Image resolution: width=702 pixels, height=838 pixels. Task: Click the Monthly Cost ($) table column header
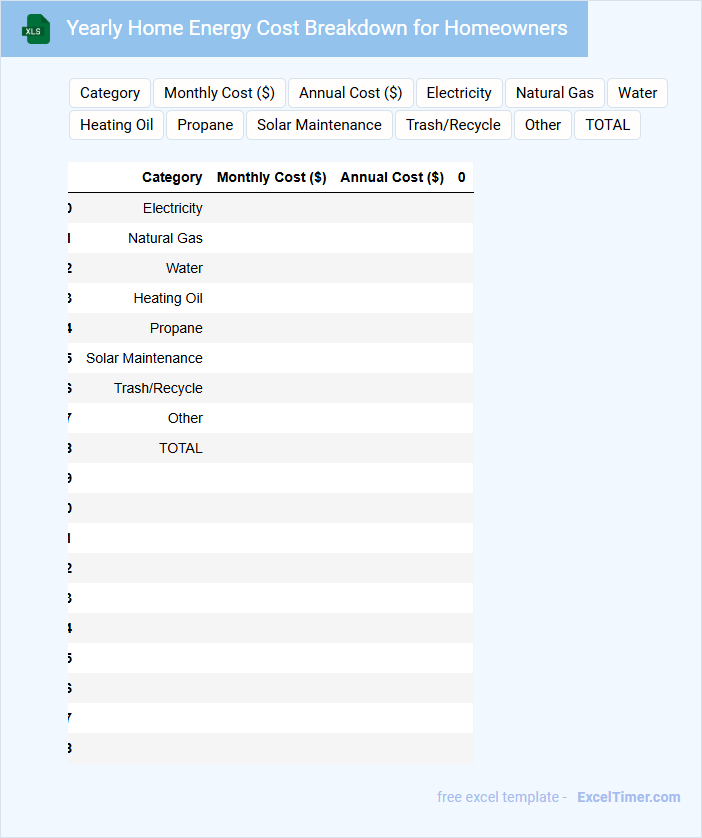pos(271,177)
